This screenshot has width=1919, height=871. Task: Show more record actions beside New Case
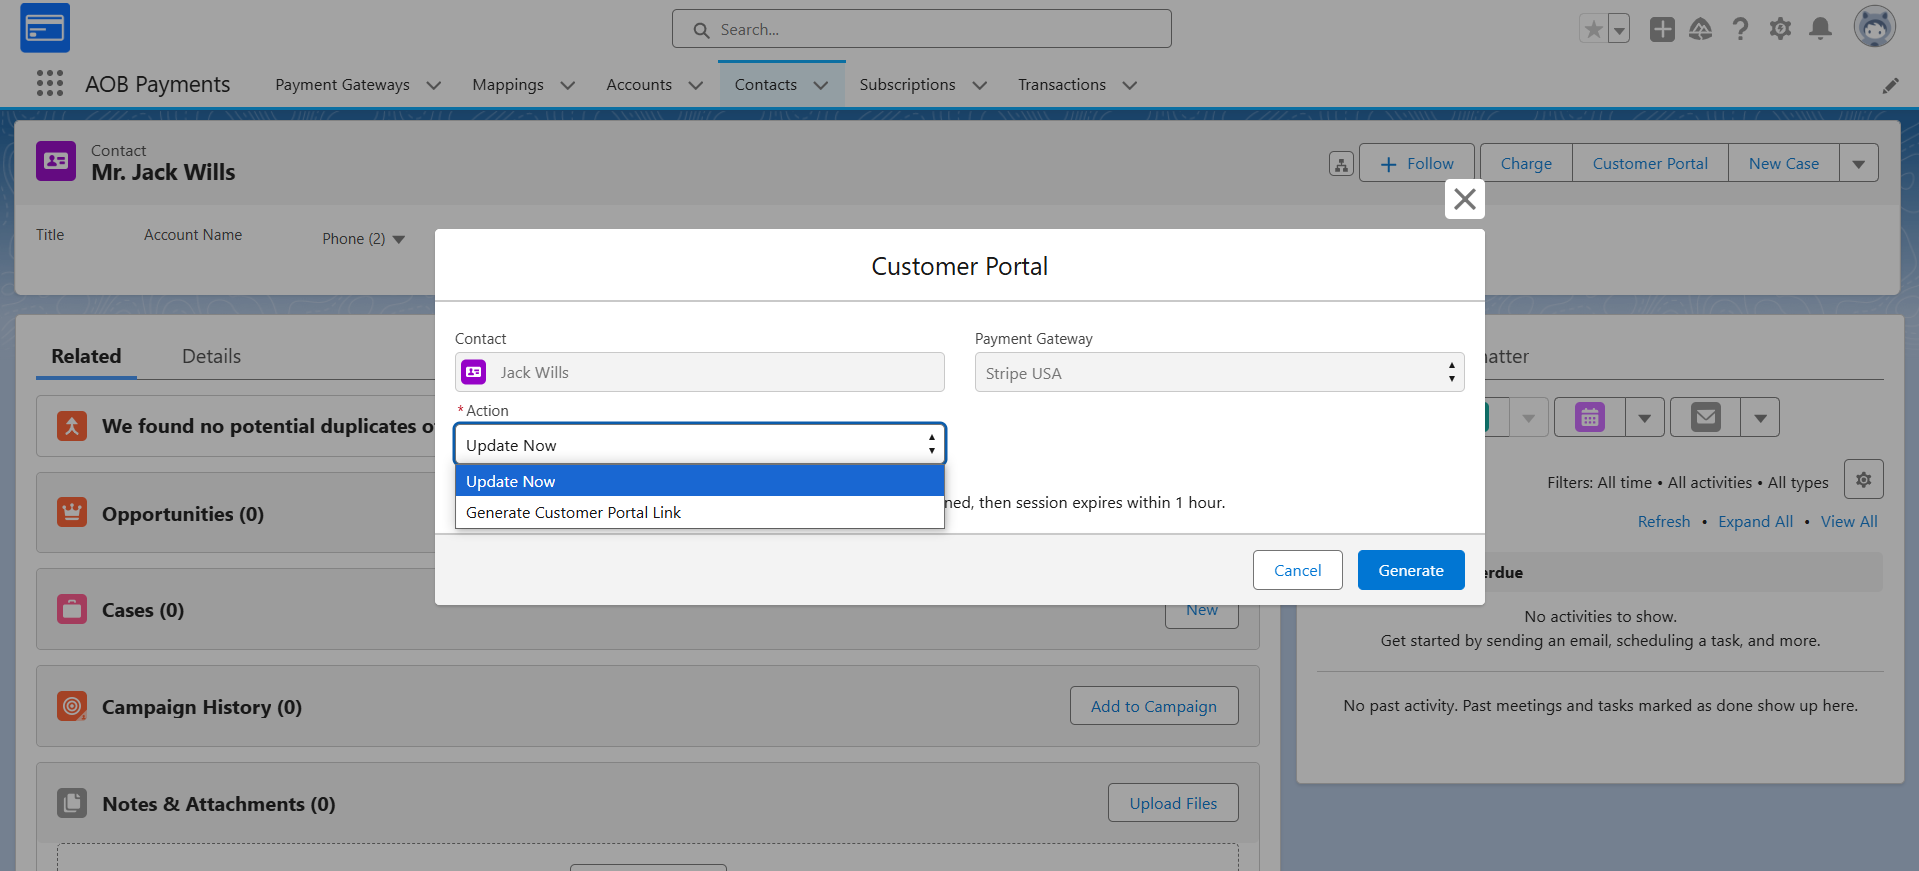click(1859, 163)
